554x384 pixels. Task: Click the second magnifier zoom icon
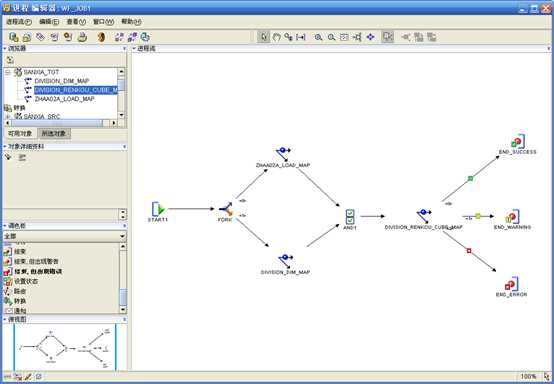(x=331, y=37)
